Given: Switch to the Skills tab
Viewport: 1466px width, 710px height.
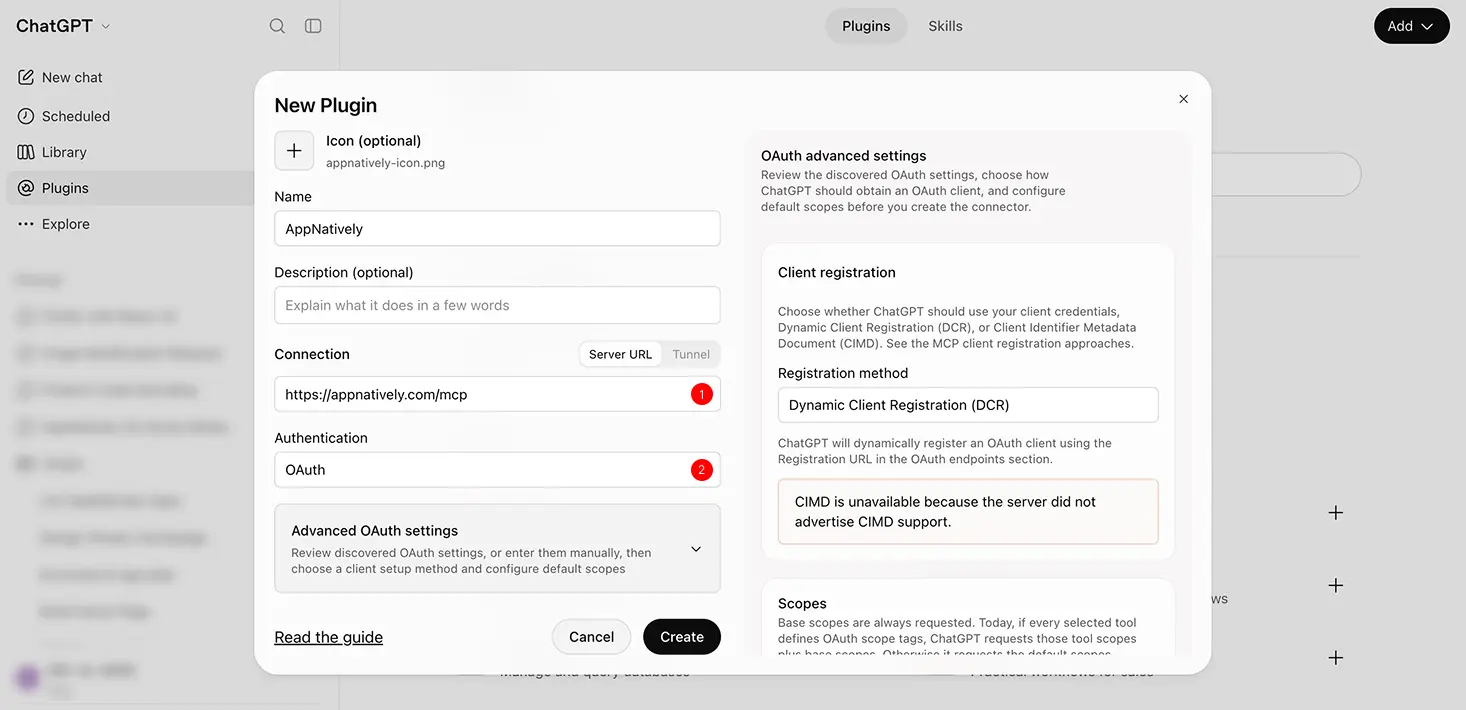Looking at the screenshot, I should pyautogui.click(x=945, y=26).
